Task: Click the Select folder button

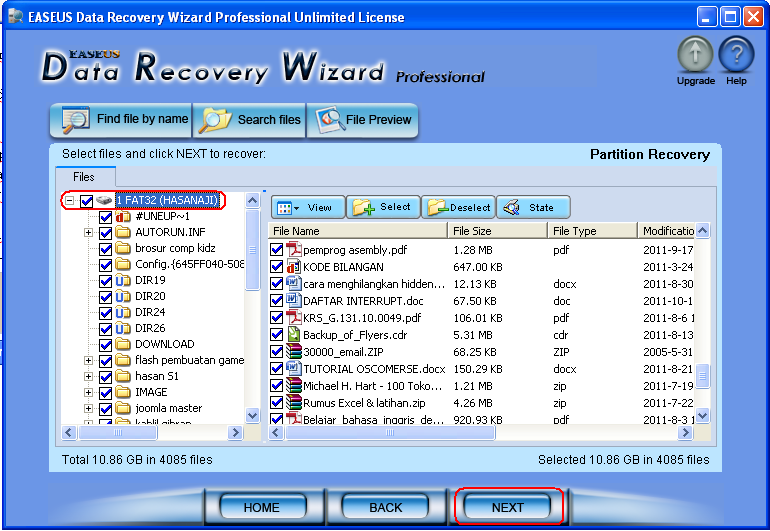Action: (x=383, y=207)
